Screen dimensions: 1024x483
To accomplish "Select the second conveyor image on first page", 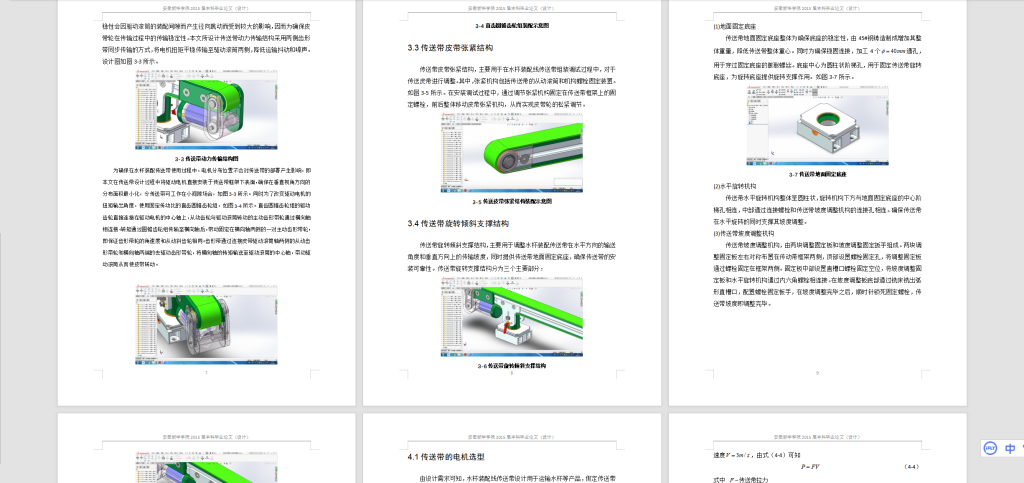I will [x=206, y=324].
